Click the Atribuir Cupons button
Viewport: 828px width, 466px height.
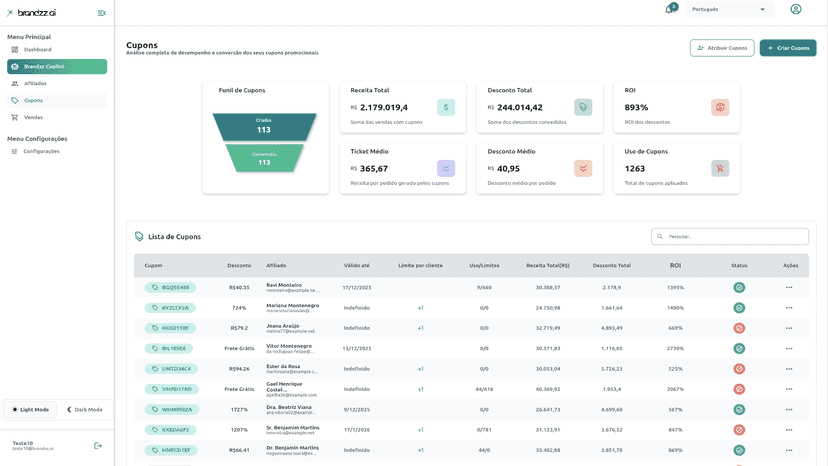tap(722, 48)
